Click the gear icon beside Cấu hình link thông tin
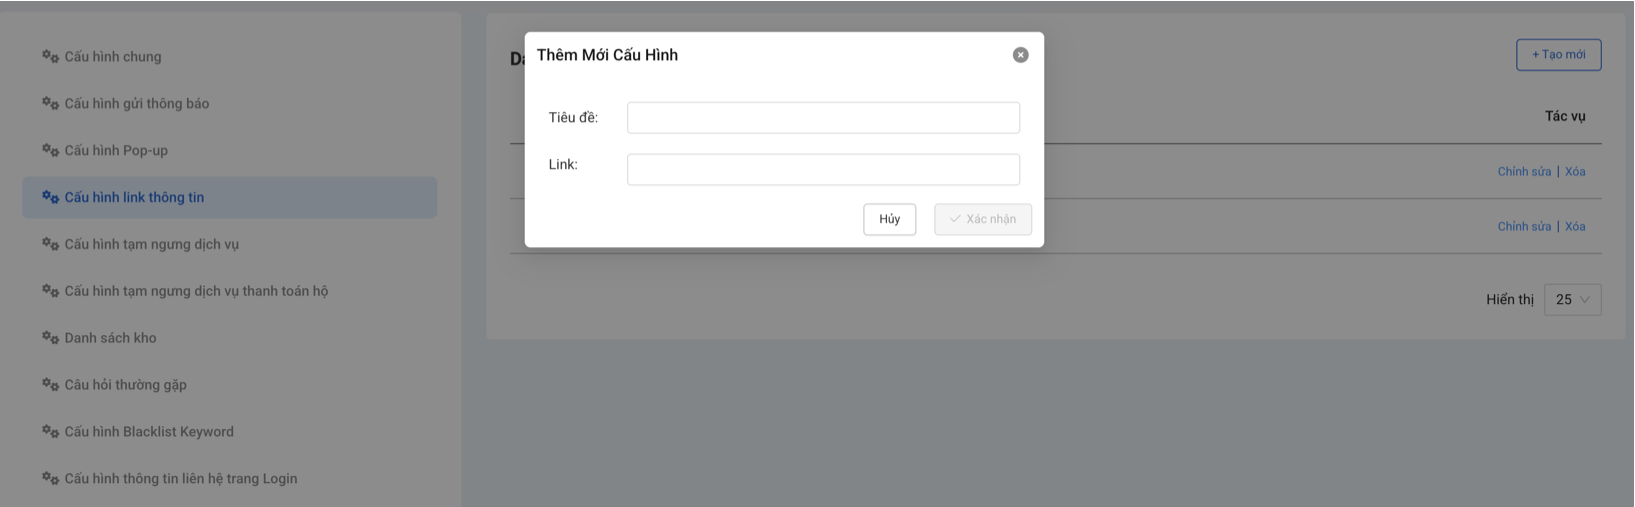Viewport: 1635px width, 507px height. 50,197
